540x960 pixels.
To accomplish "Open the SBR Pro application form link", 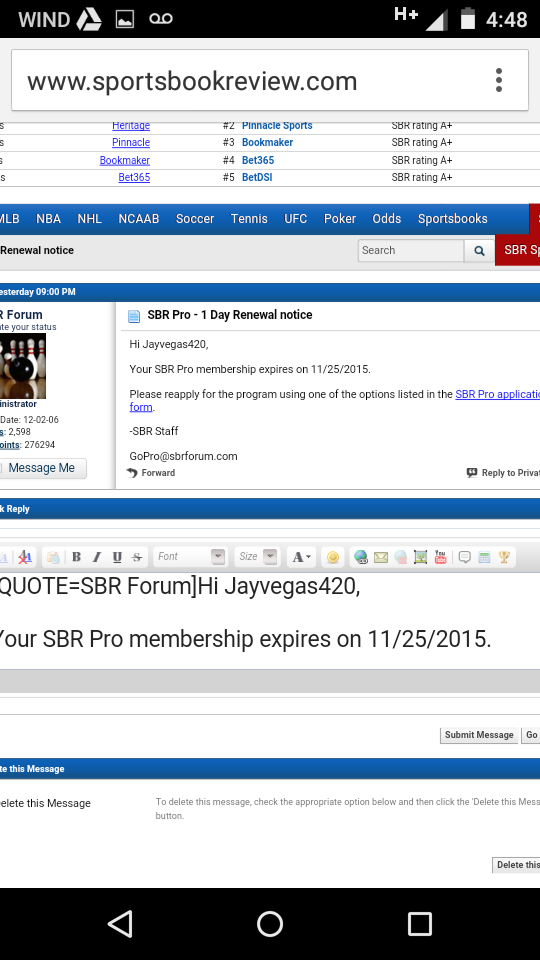I will 497,394.
